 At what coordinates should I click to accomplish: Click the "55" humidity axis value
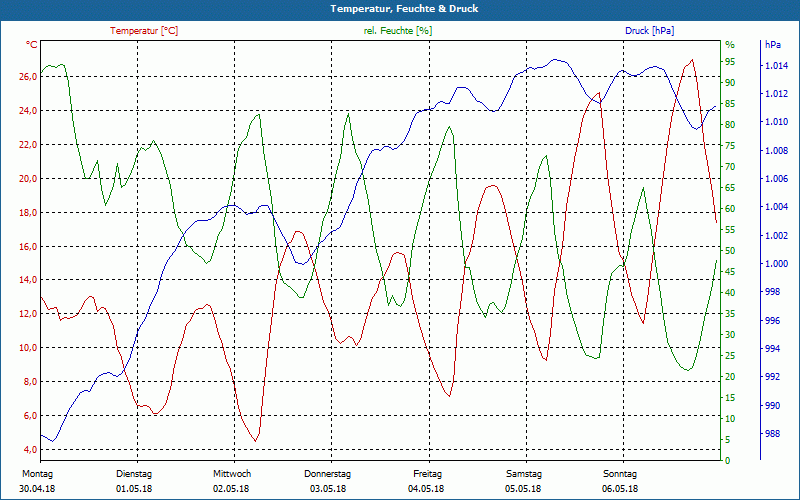(730, 230)
